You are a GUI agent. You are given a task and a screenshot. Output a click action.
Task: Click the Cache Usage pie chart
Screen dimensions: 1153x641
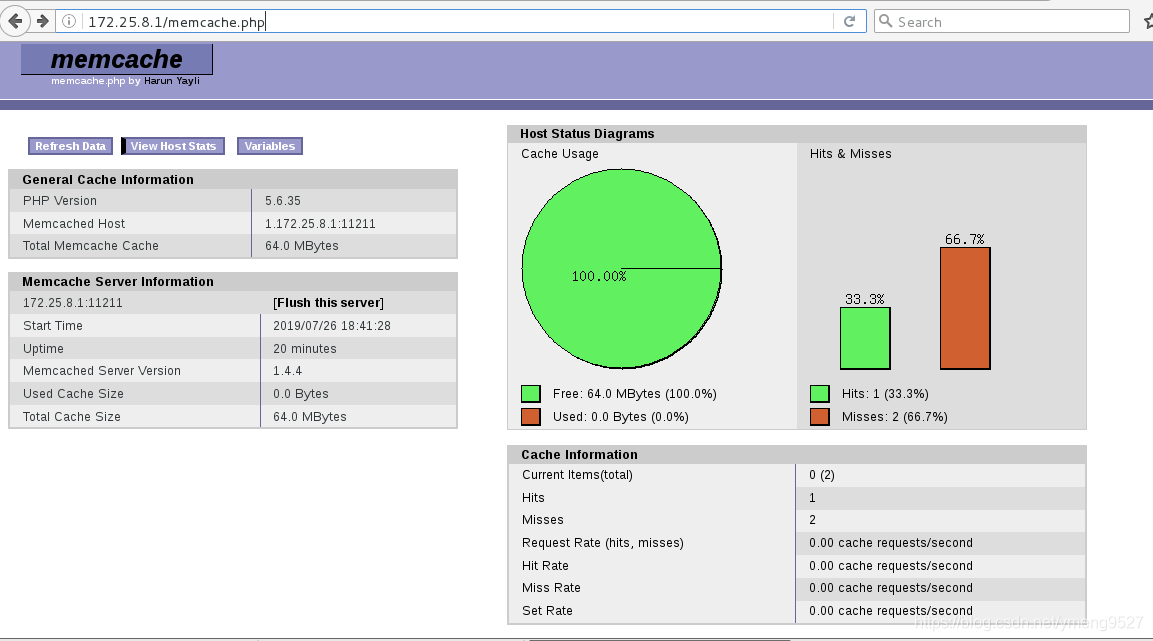coord(621,268)
